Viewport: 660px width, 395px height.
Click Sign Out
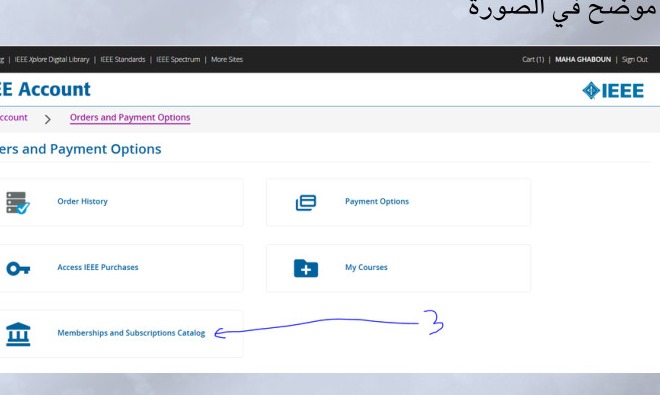[x=635, y=59]
